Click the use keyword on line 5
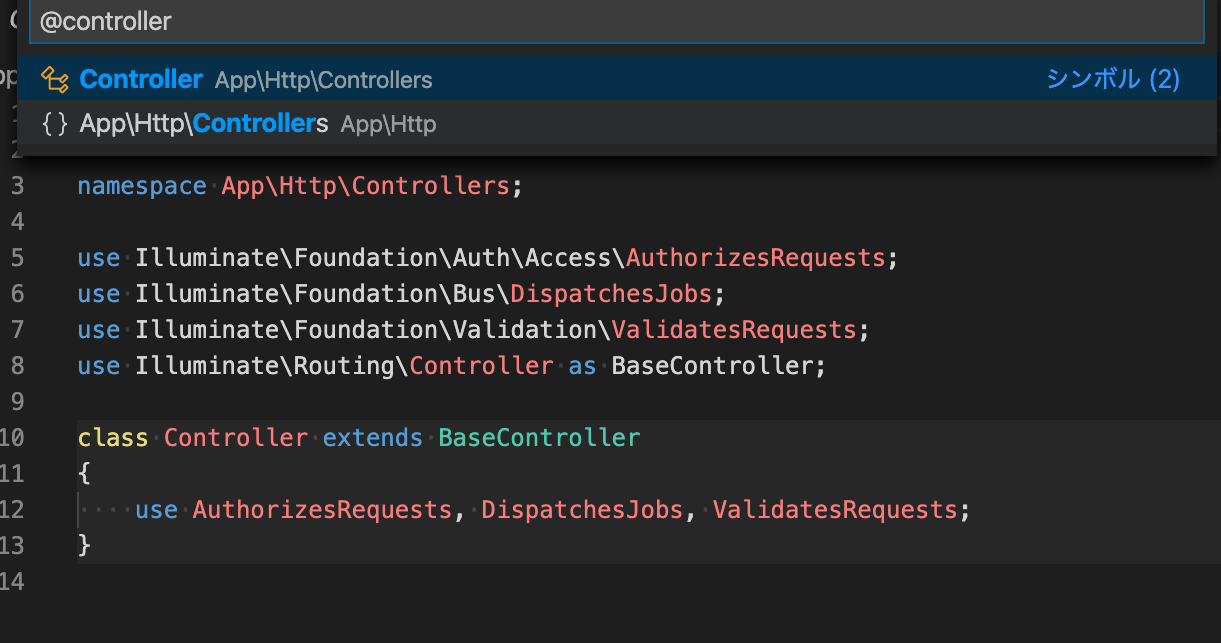1221x643 pixels. 98,257
